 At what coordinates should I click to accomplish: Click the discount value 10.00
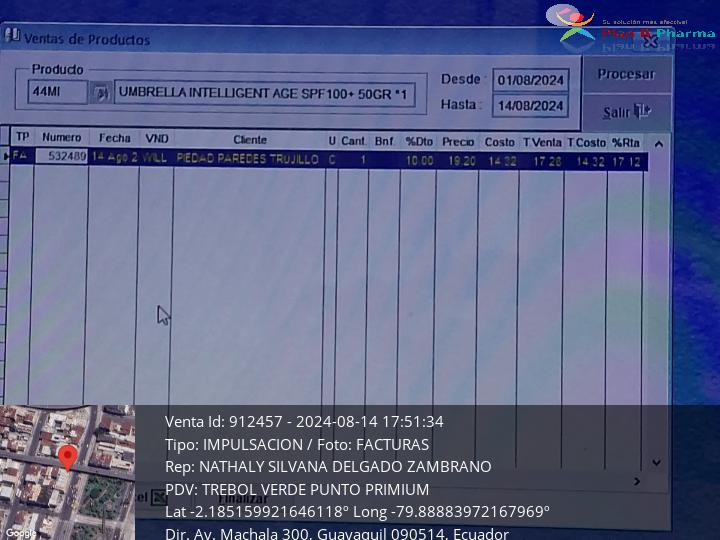click(x=419, y=161)
